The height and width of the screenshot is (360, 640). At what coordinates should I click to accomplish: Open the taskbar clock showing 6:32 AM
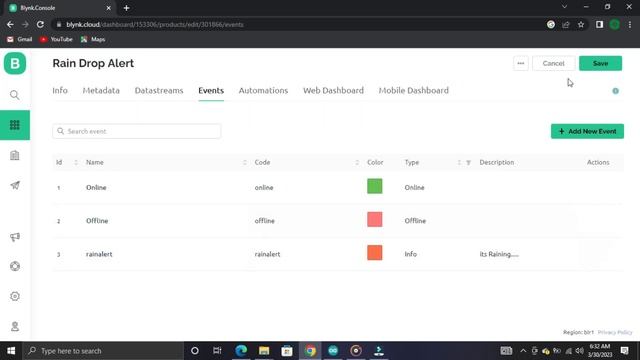(600, 351)
